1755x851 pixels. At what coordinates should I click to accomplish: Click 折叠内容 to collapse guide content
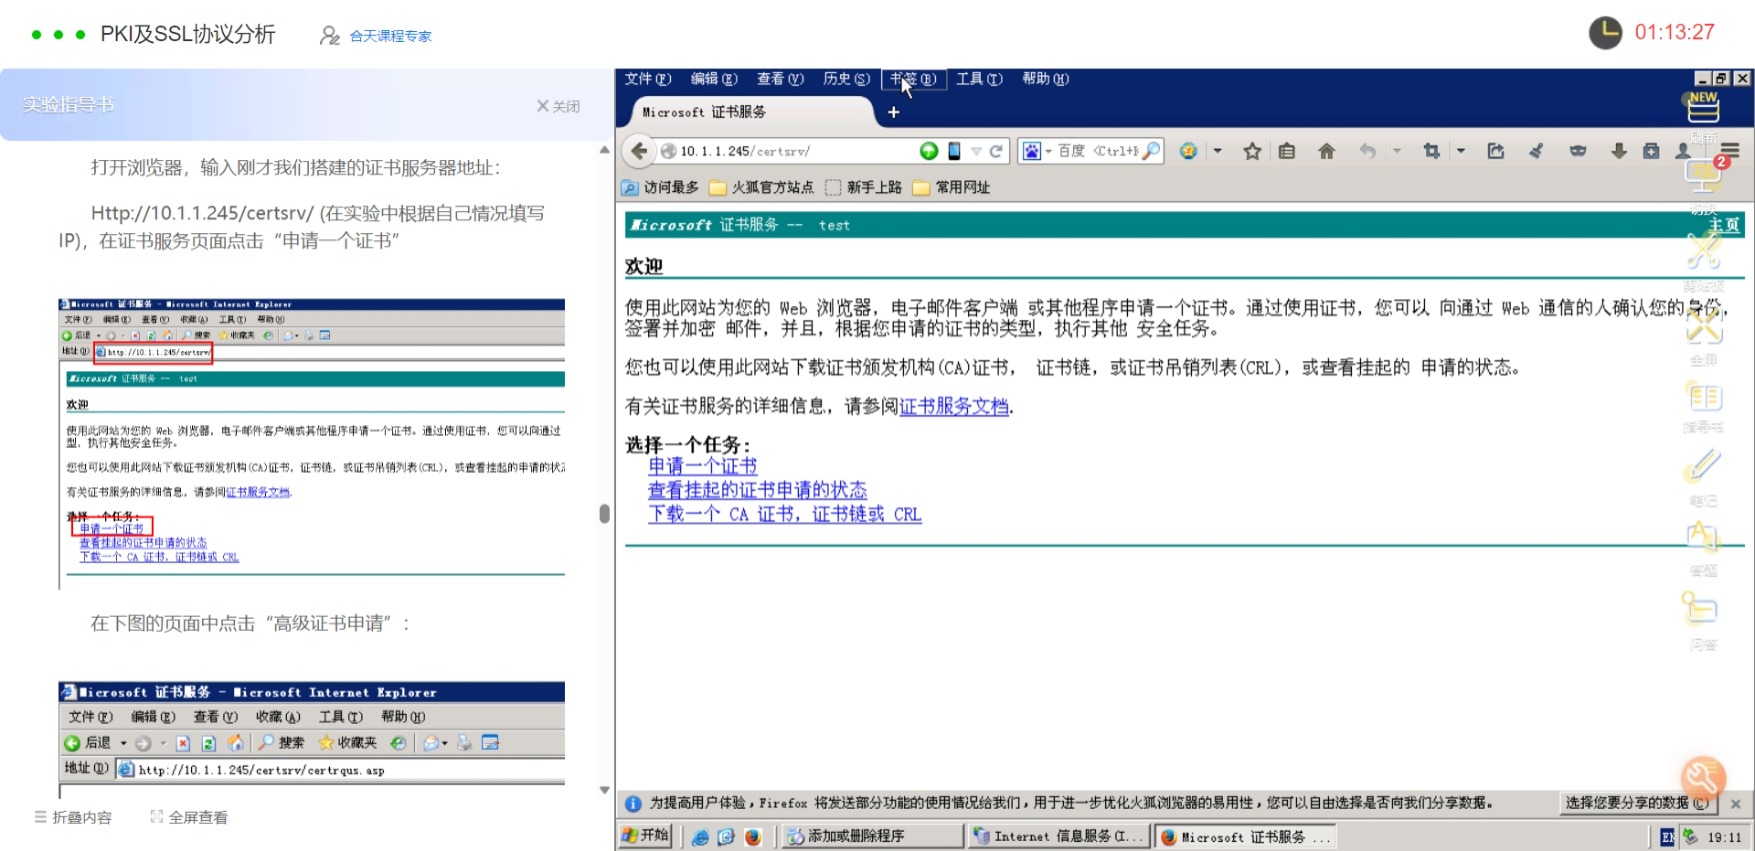73,817
